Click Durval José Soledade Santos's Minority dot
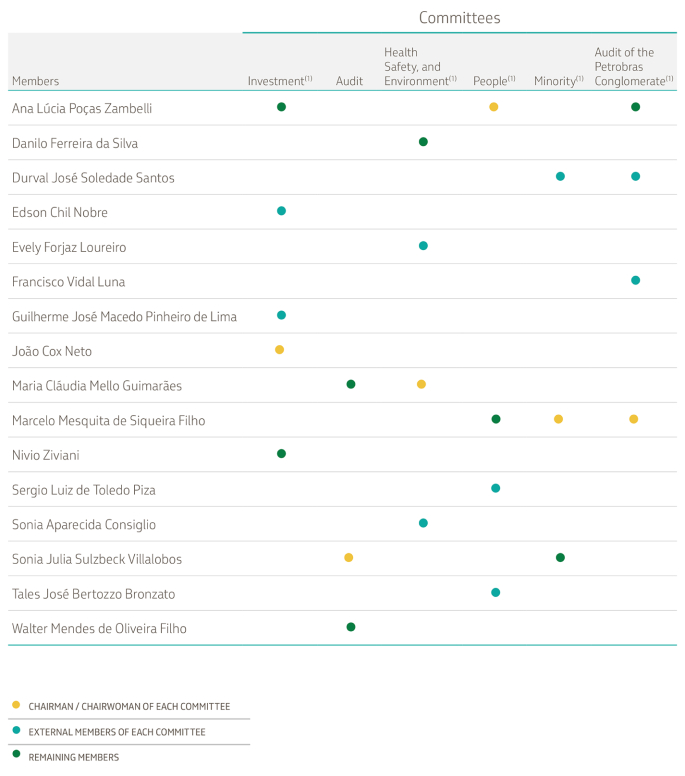The height and width of the screenshot is (776, 685). click(560, 177)
